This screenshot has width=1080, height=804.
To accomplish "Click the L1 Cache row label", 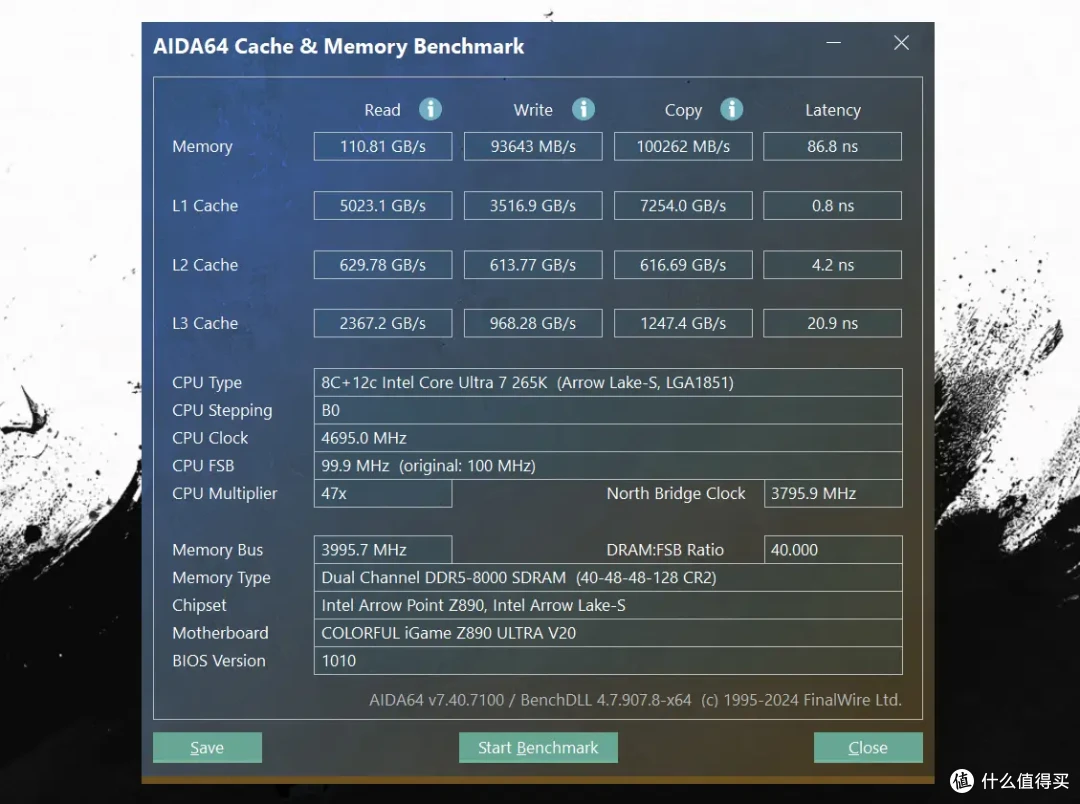I will [205, 205].
